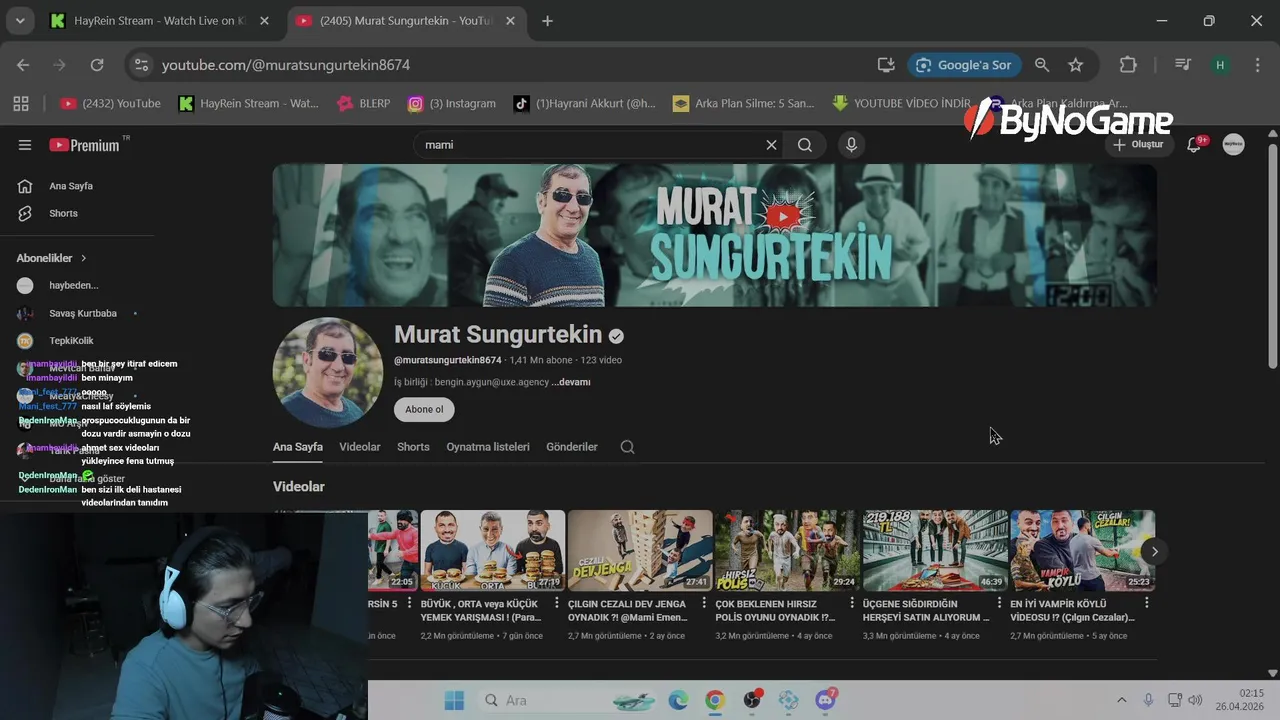Click the Oluştur create button
Viewport: 1280px width, 720px height.
pyautogui.click(x=1138, y=145)
